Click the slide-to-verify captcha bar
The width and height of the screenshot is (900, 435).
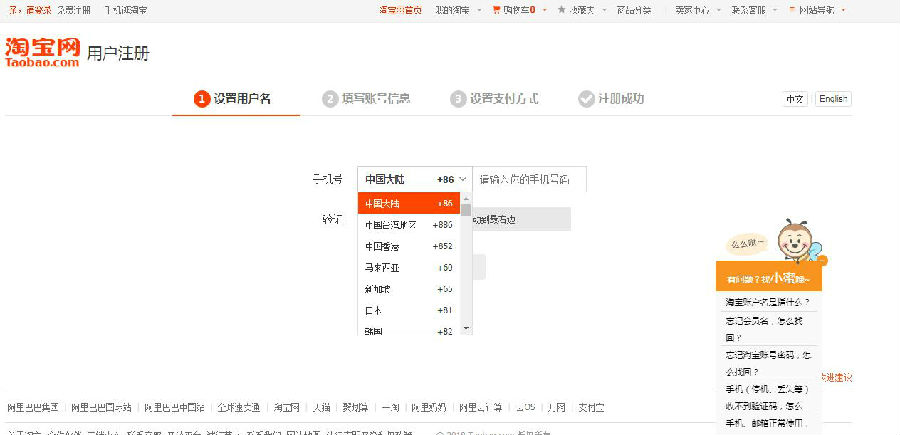[521, 219]
